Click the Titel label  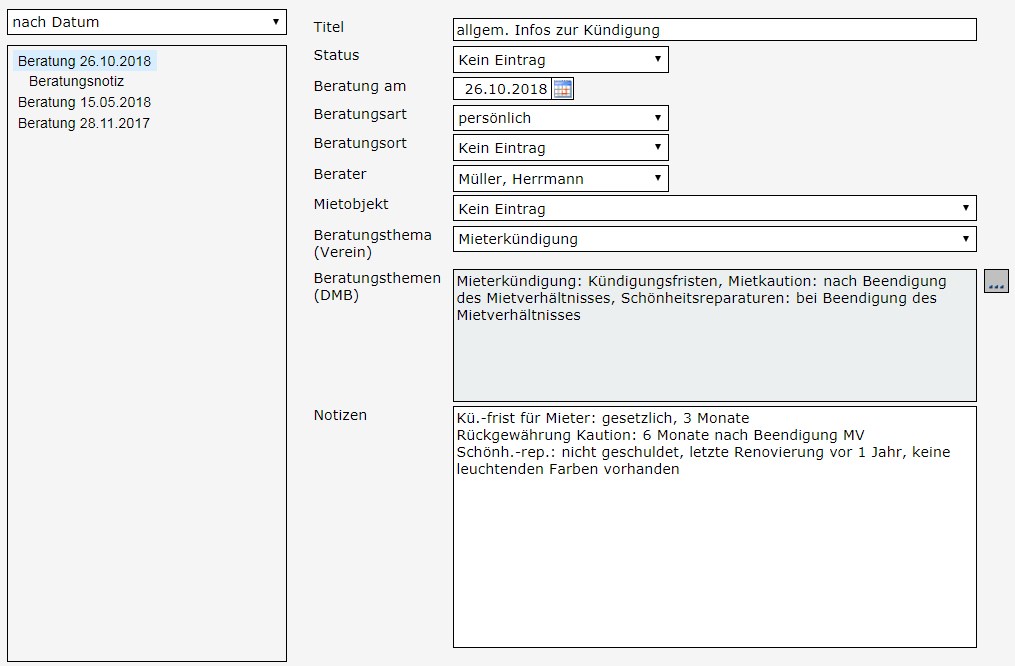[x=329, y=27]
